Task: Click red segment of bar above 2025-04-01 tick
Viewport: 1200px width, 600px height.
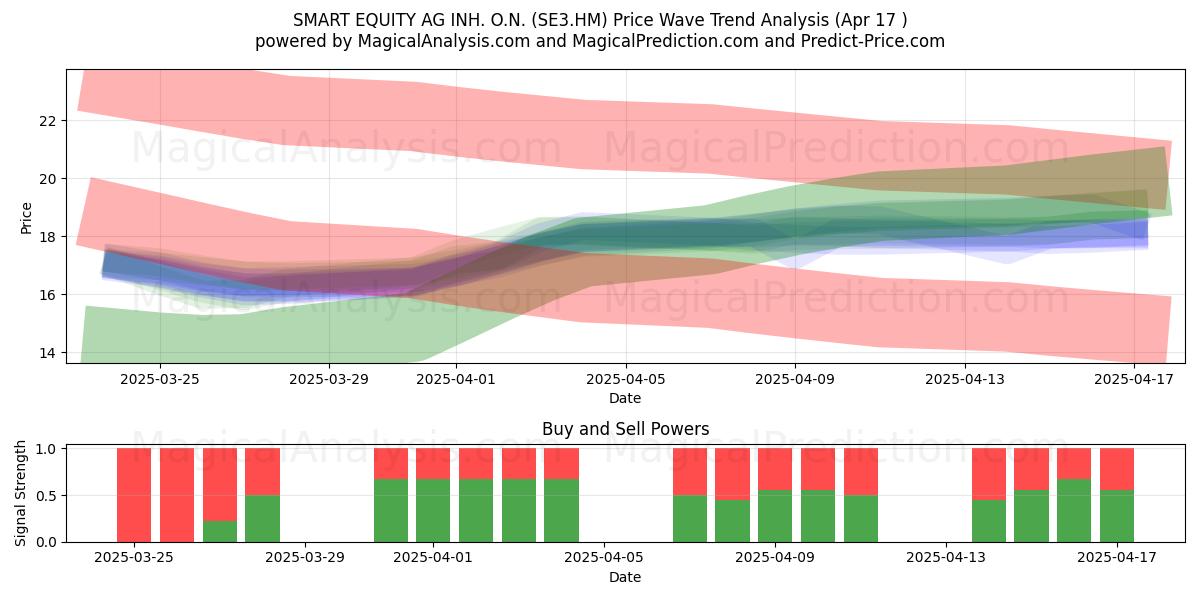Action: point(433,464)
